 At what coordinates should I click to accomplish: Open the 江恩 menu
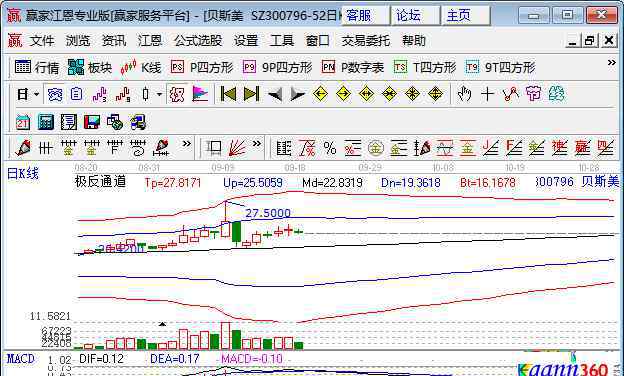pyautogui.click(x=150, y=41)
